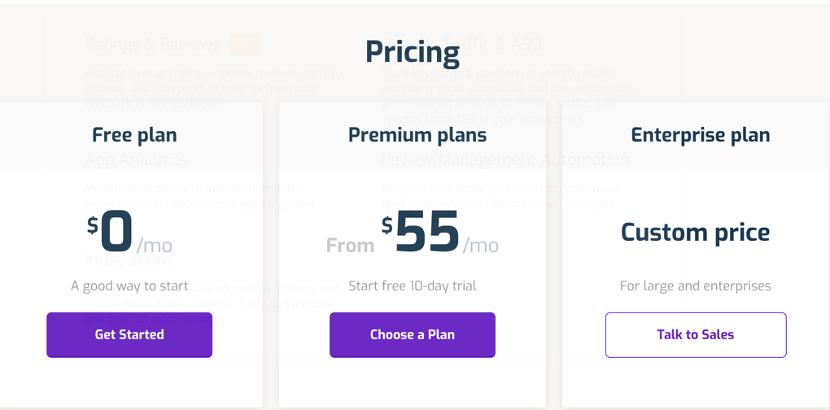Click the $0 price figure
Viewport: 830px width, 410px height.
point(111,232)
